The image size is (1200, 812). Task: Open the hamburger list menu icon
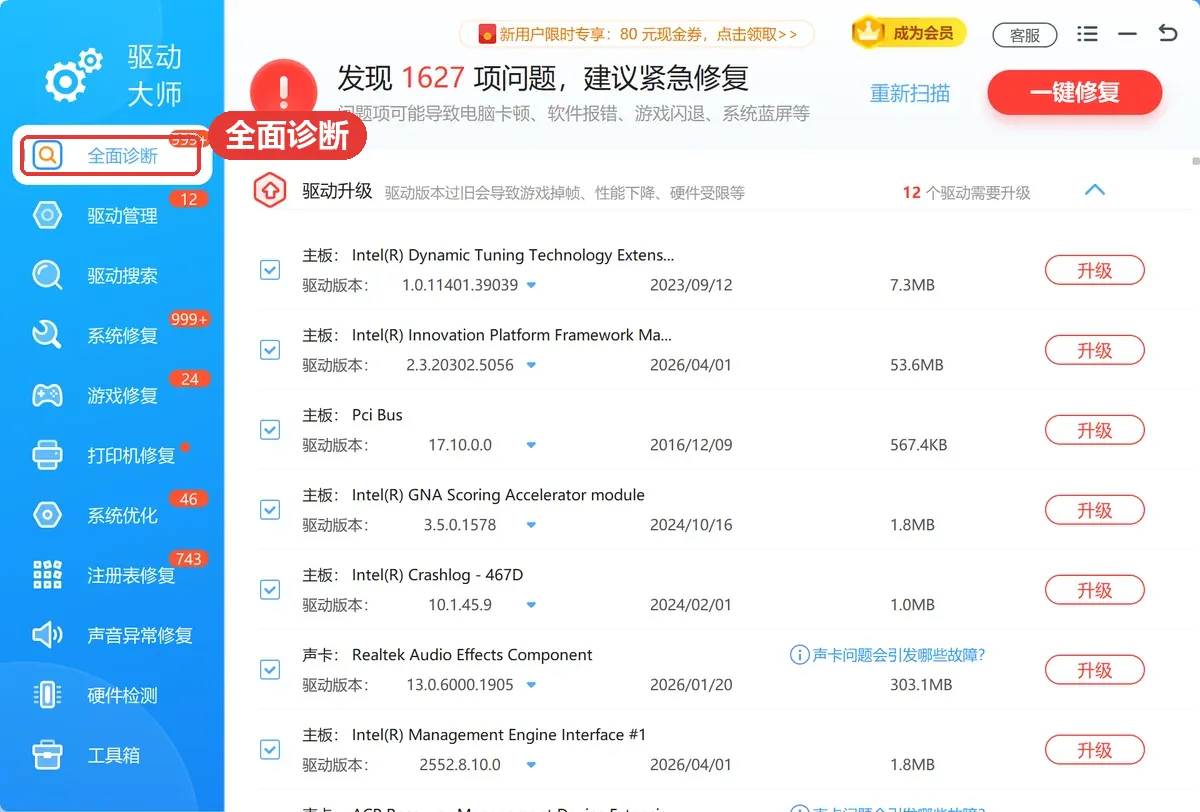1087,34
